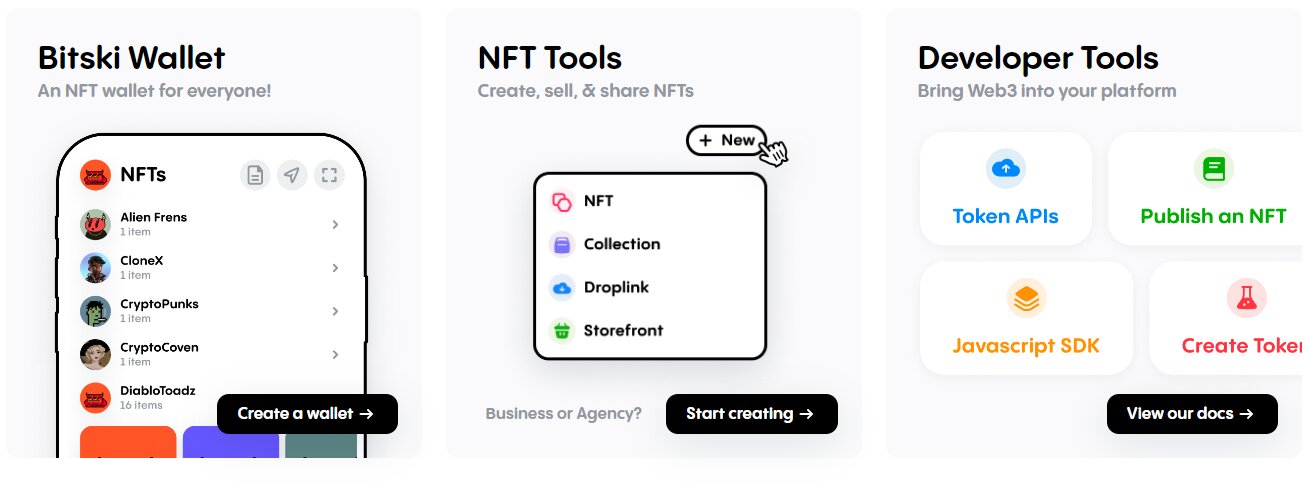Image resolution: width=1307 pixels, height=484 pixels.
Task: Click the Storefront basket icon
Action: pyautogui.click(x=561, y=330)
